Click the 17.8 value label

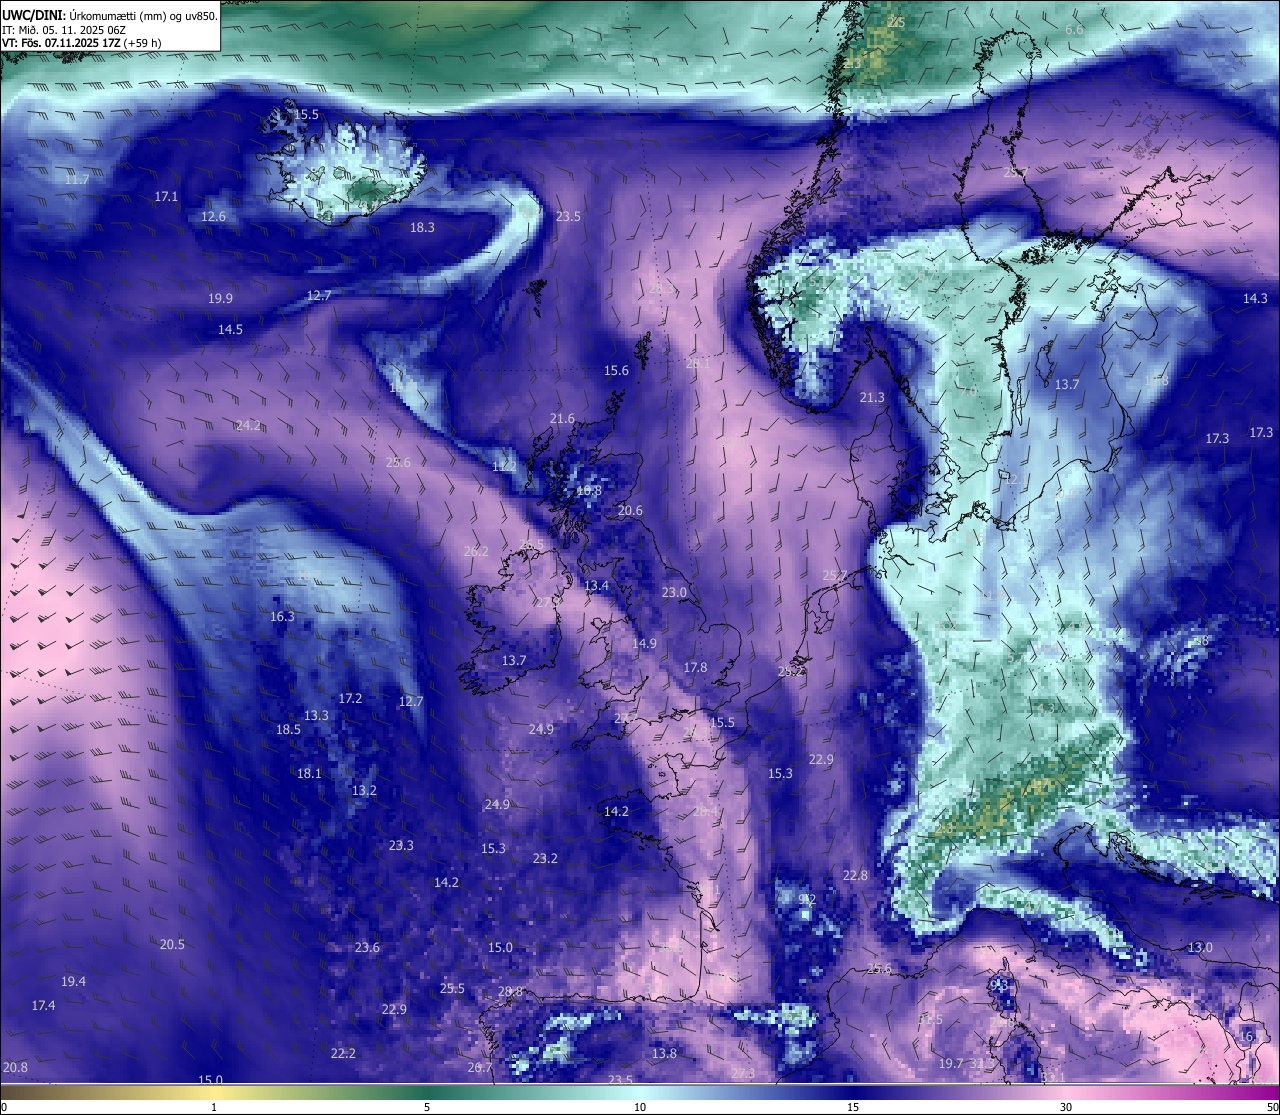[x=695, y=668]
